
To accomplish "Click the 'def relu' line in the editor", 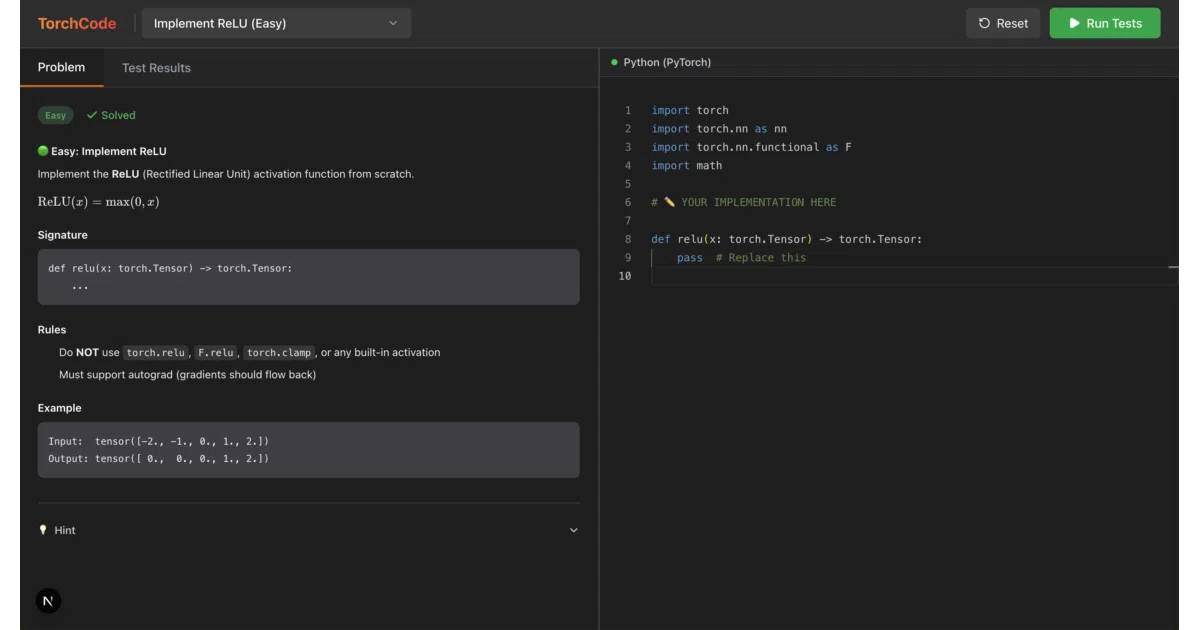I will pyautogui.click(x=787, y=239).
